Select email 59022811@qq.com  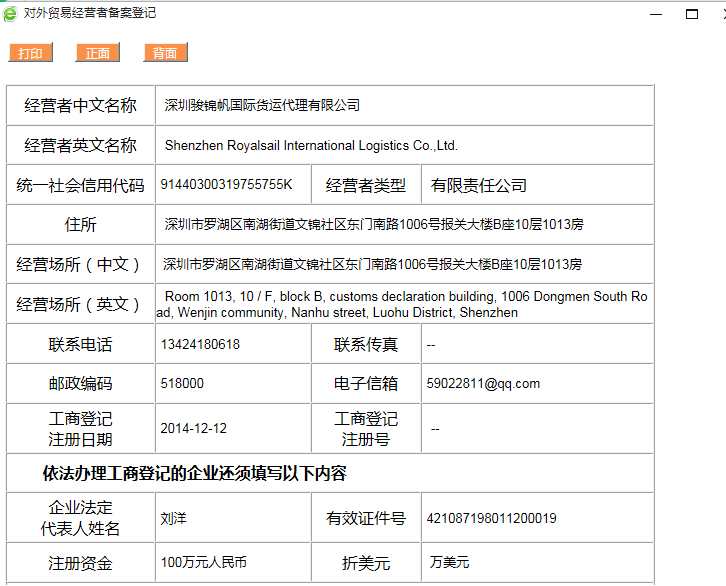[x=483, y=383]
